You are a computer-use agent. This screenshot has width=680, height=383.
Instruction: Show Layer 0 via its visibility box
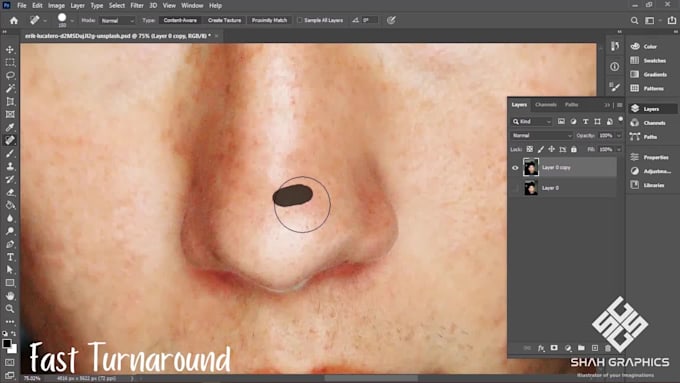(515, 188)
